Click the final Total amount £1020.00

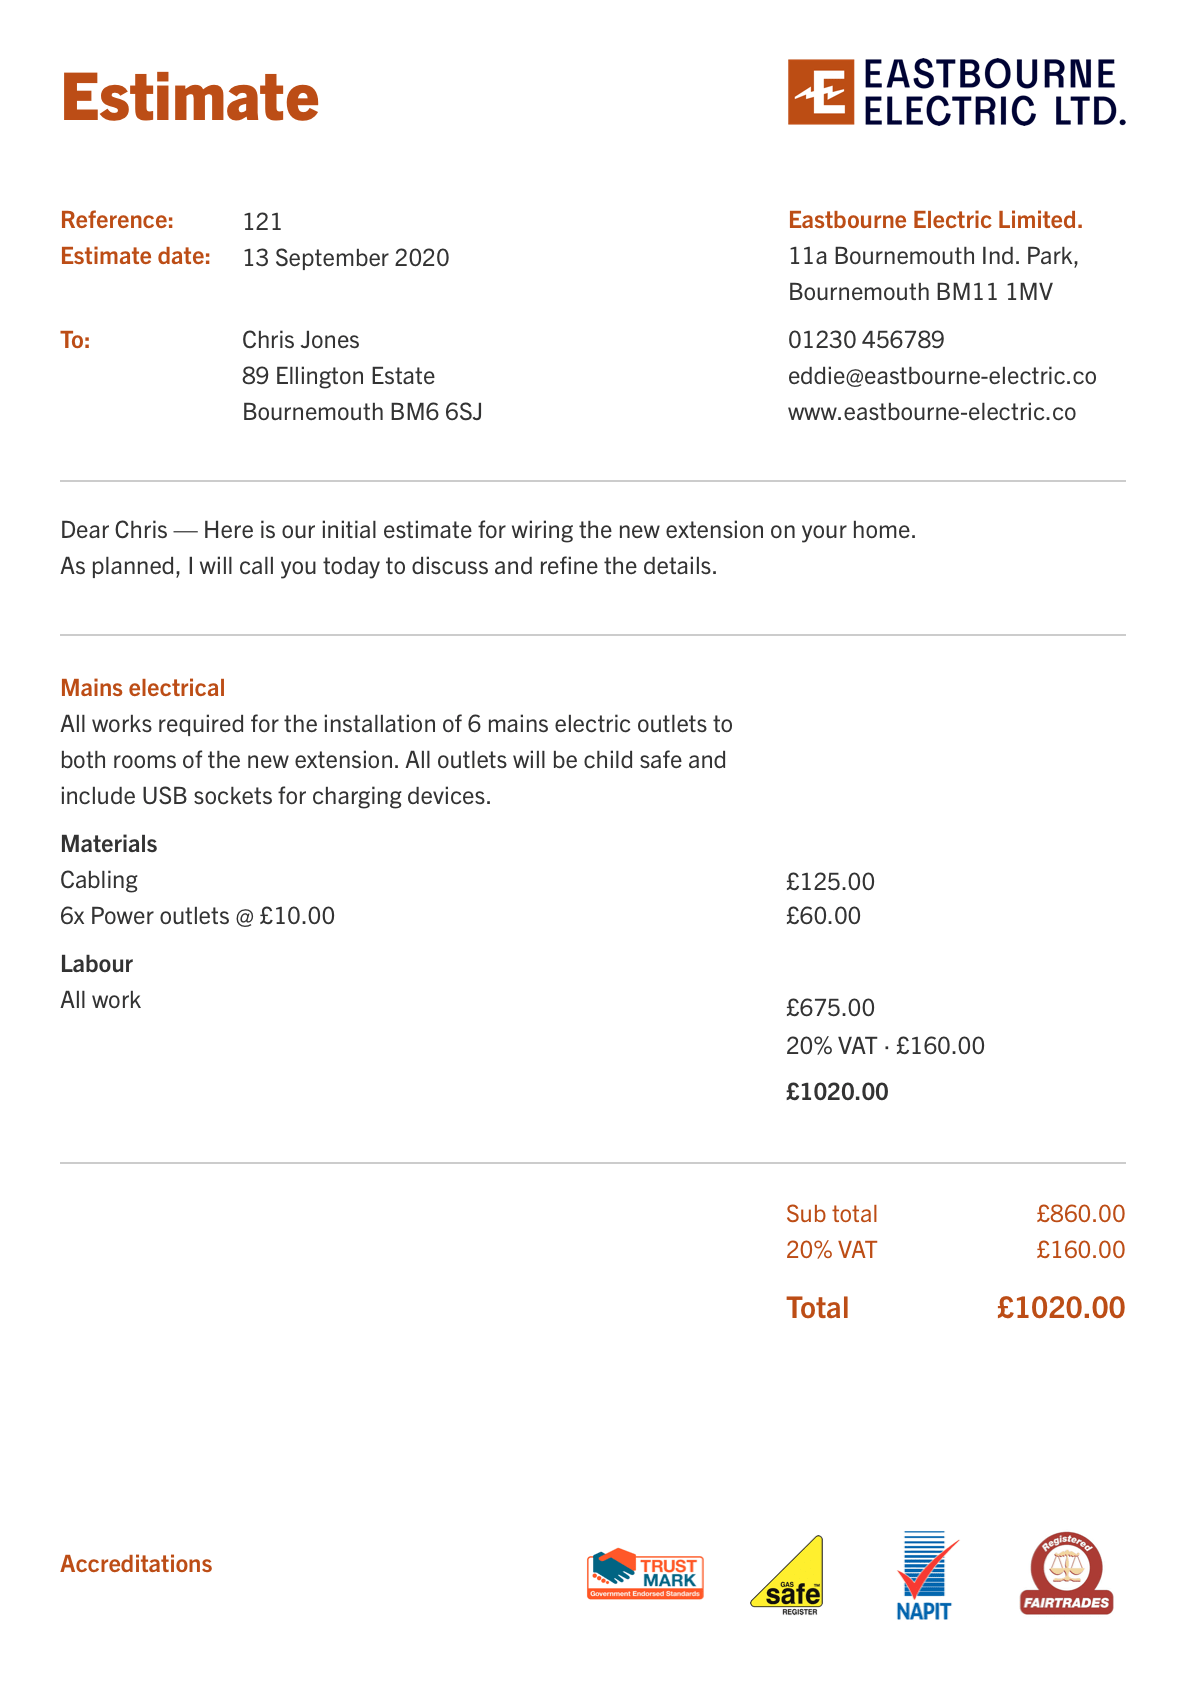coord(1060,1308)
